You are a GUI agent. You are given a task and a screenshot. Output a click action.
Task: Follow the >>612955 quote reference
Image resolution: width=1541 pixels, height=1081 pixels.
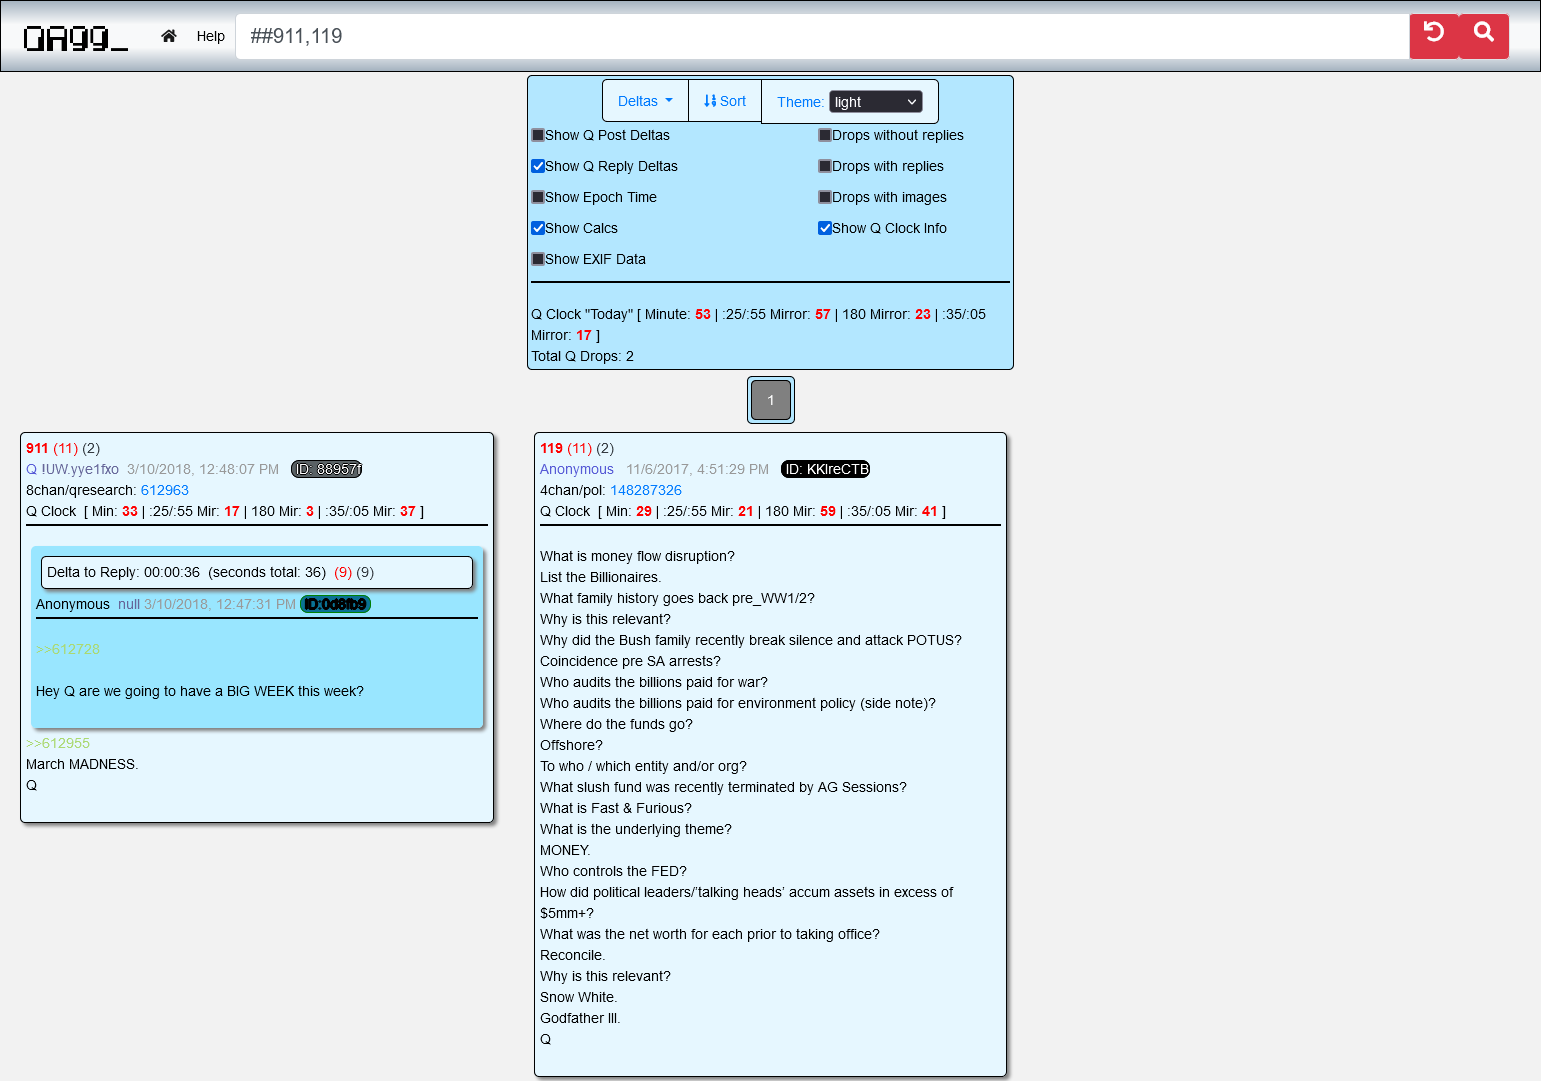tap(58, 743)
